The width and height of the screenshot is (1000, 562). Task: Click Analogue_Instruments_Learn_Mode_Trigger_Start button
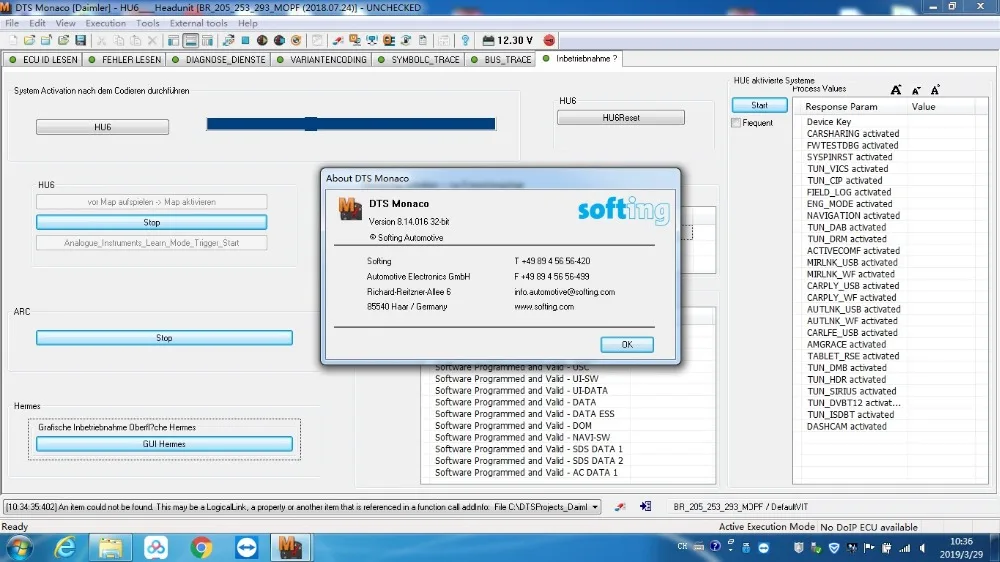151,242
